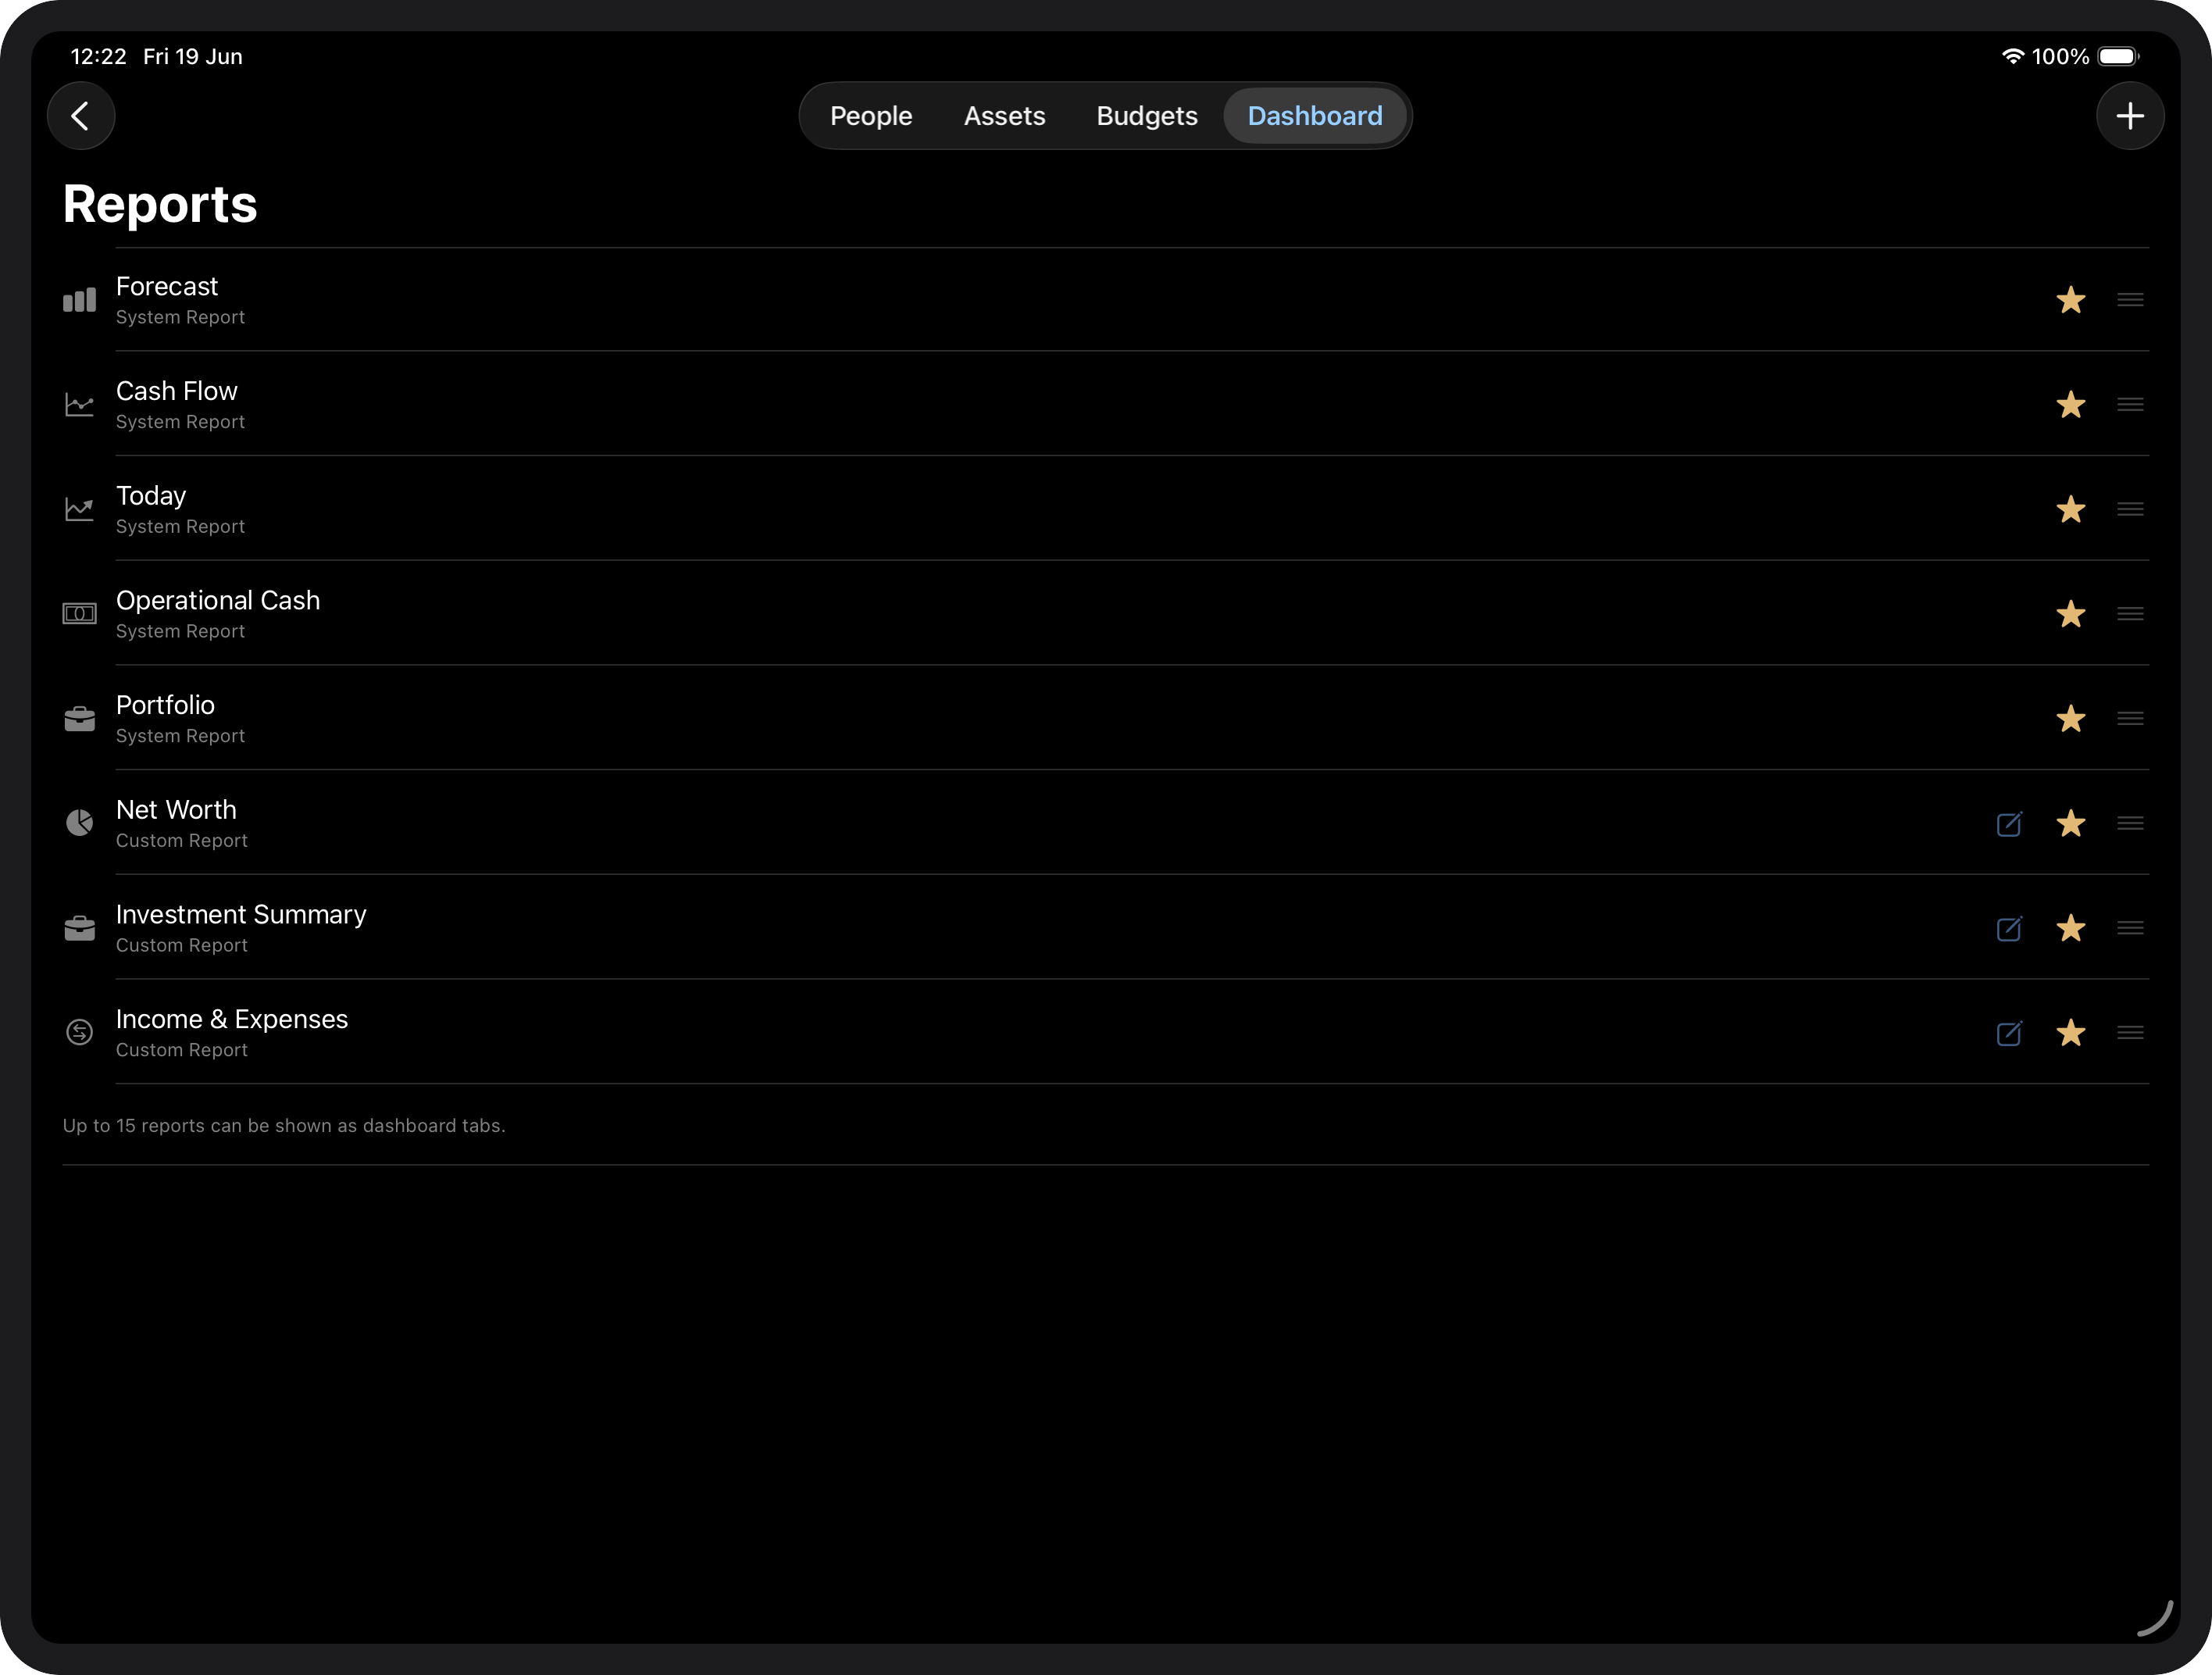Click the Today trend chart icon
The image size is (2212, 1675).
tap(80, 509)
